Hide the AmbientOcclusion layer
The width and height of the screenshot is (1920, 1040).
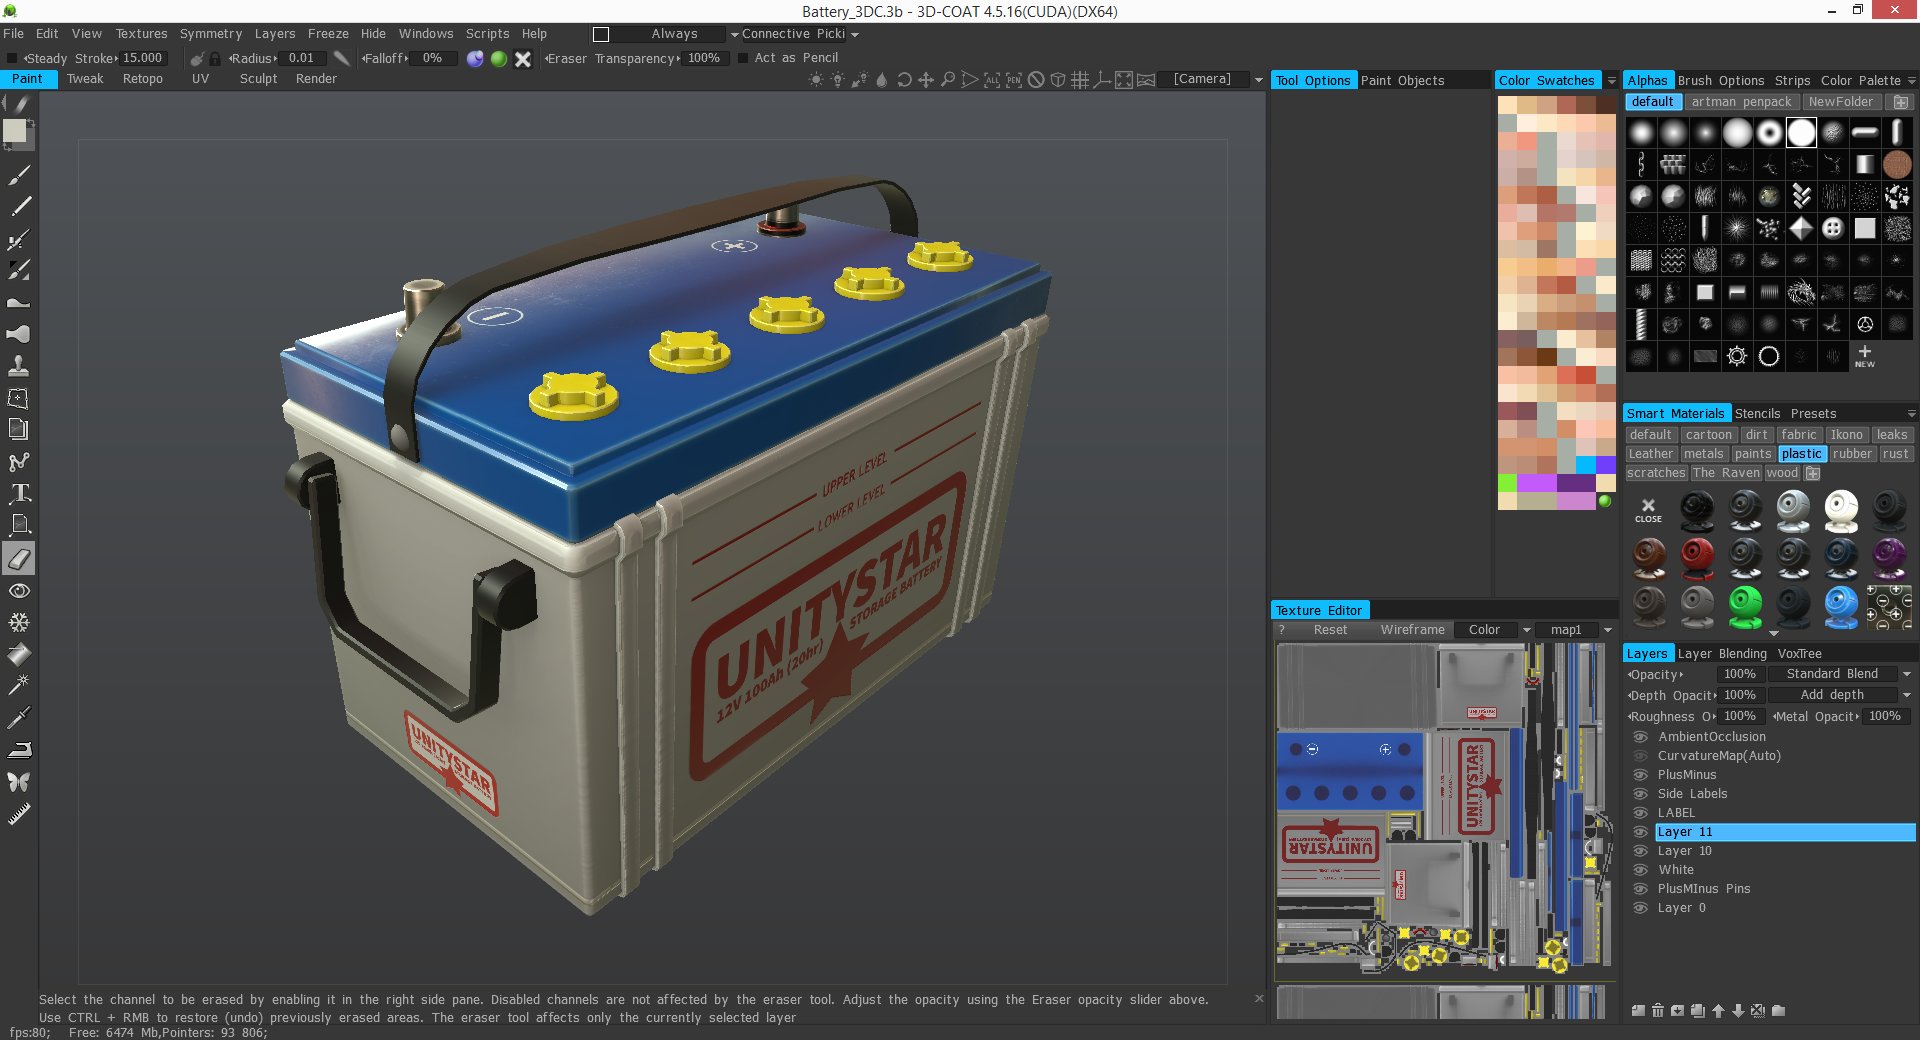coord(1640,737)
